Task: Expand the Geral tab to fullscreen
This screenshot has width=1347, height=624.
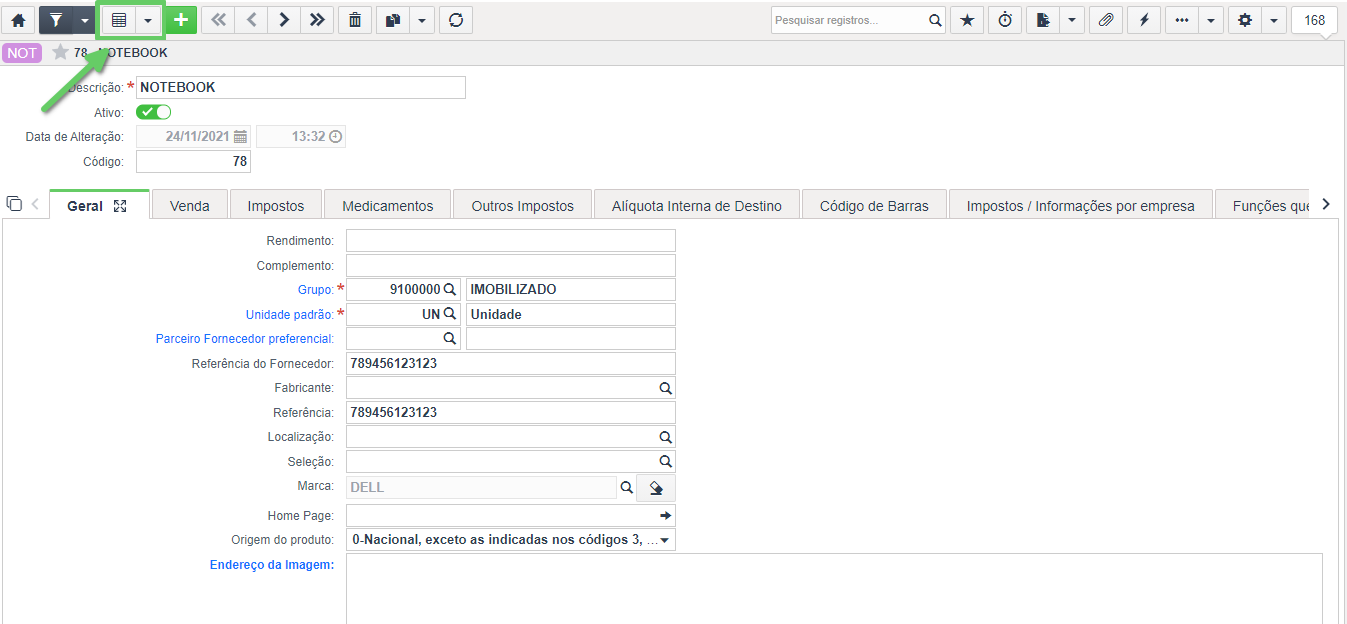Action: [120, 206]
